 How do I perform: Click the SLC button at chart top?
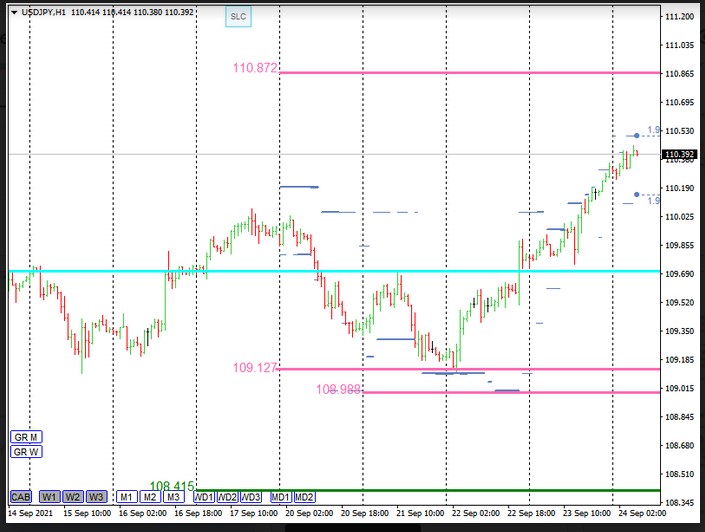237,17
